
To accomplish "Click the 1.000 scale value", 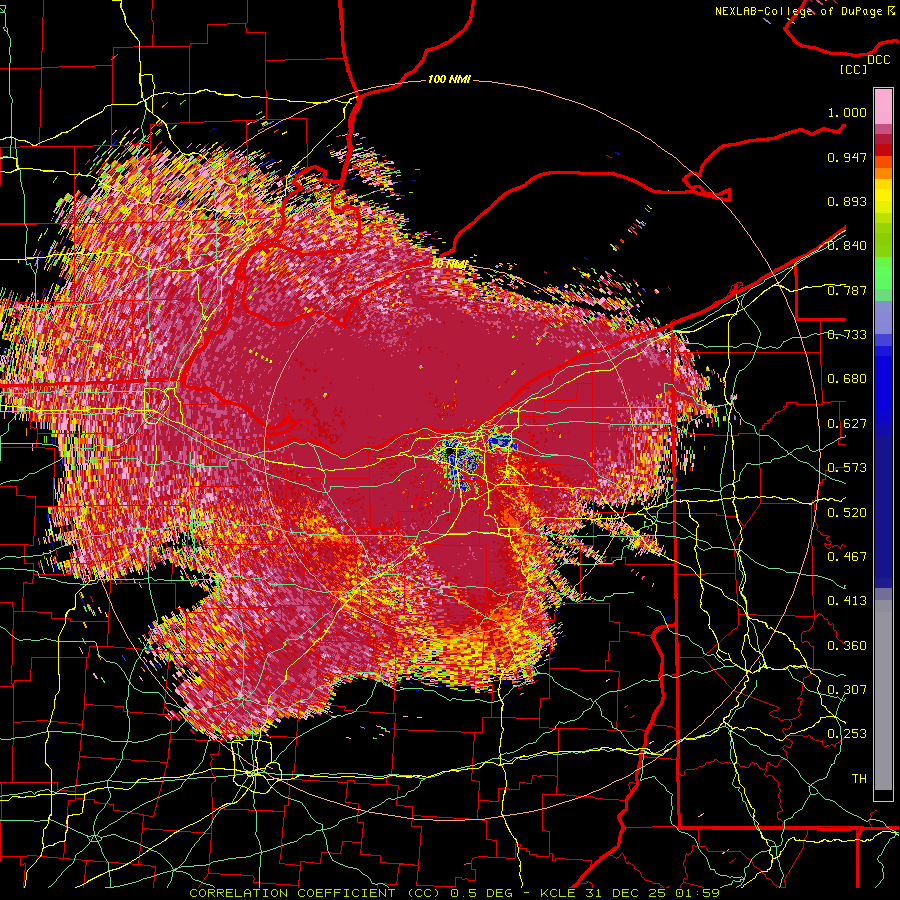I will pos(847,112).
